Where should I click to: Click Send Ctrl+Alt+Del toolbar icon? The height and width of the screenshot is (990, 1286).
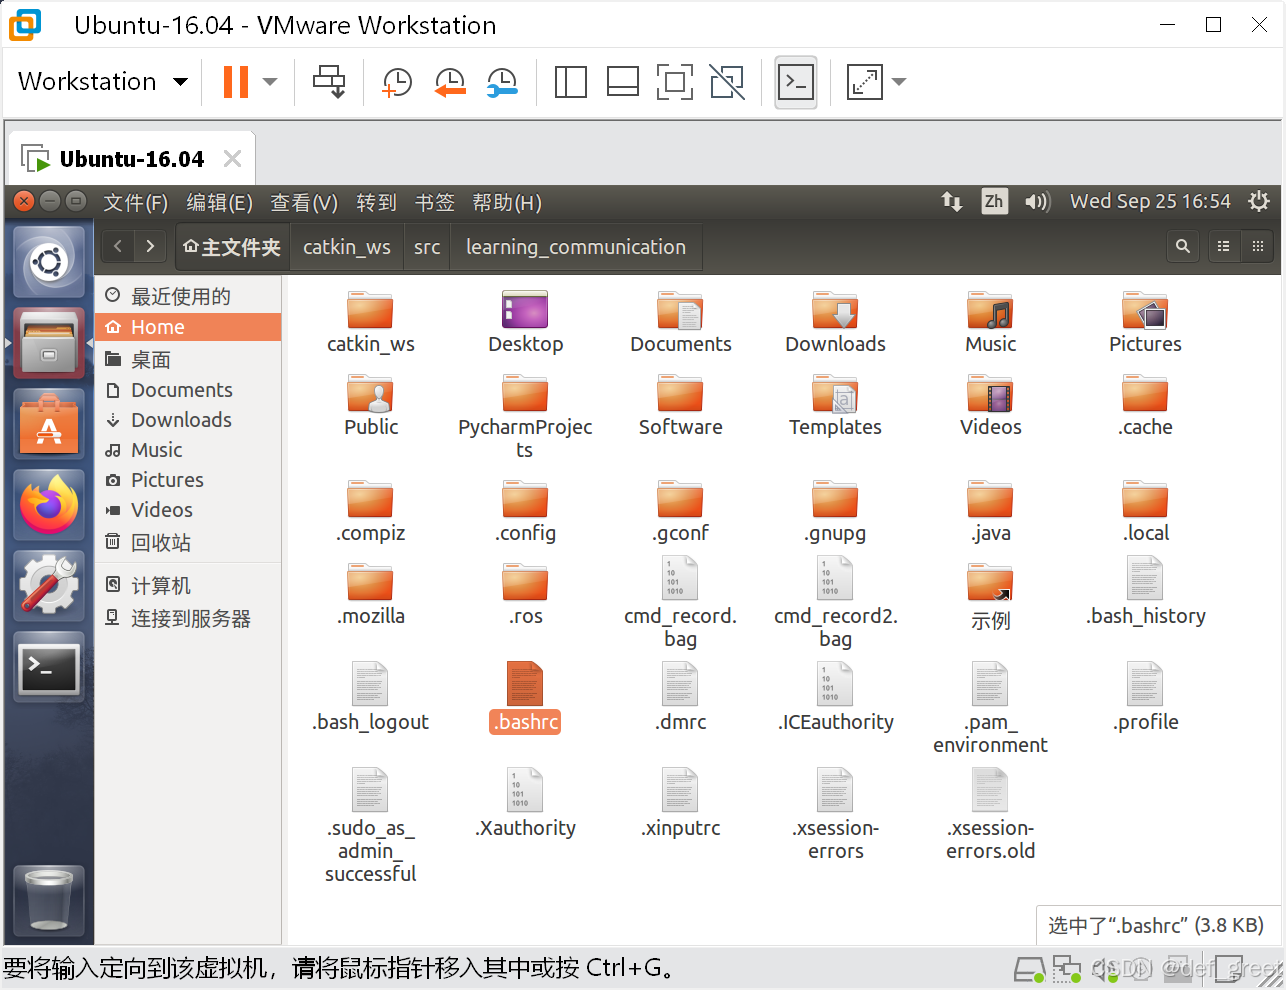(x=329, y=82)
